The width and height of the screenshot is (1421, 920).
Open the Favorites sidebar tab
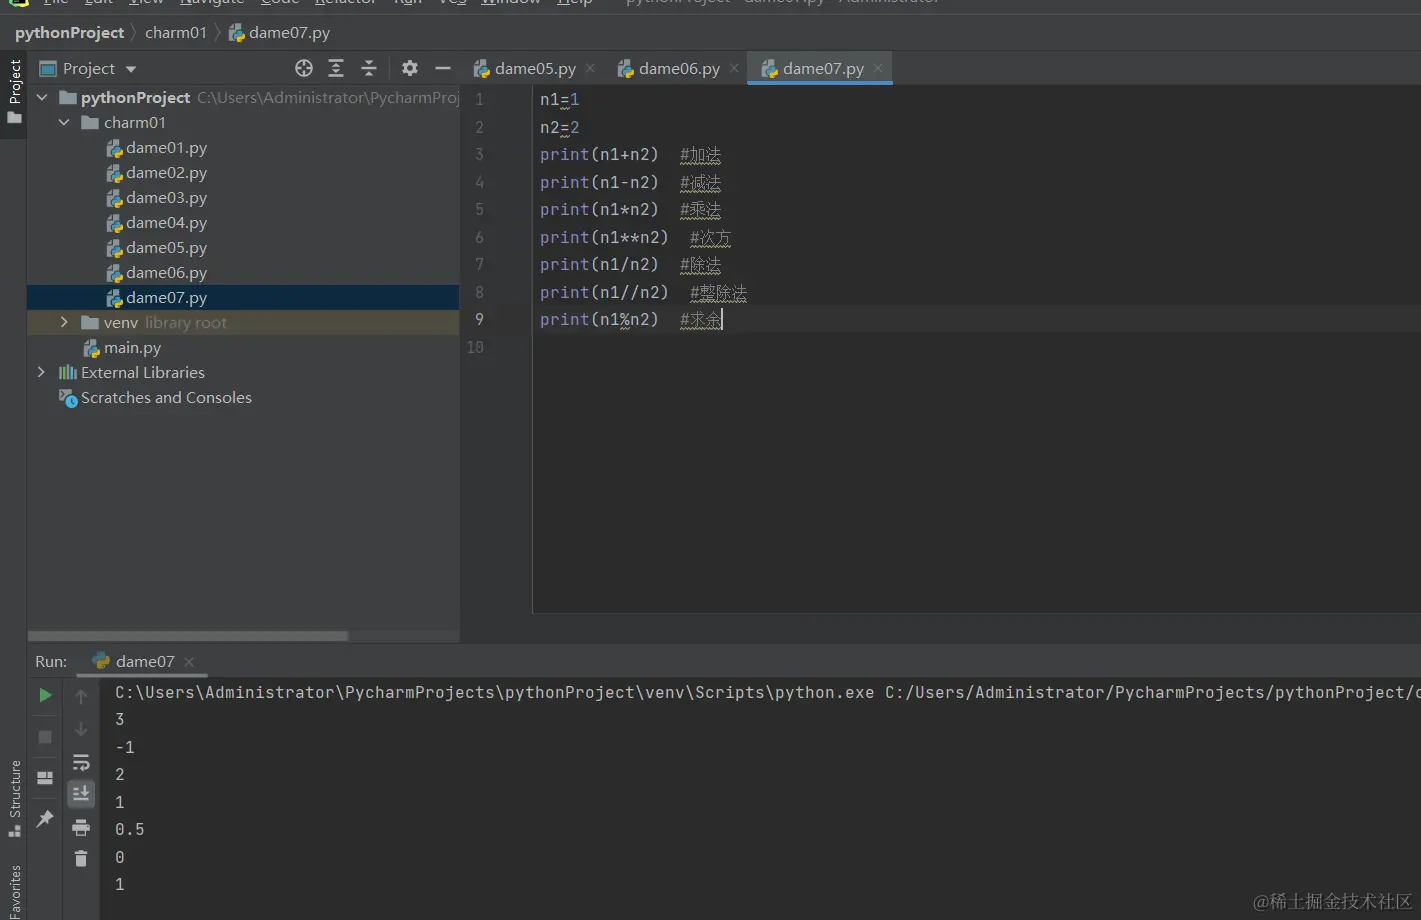click(14, 892)
